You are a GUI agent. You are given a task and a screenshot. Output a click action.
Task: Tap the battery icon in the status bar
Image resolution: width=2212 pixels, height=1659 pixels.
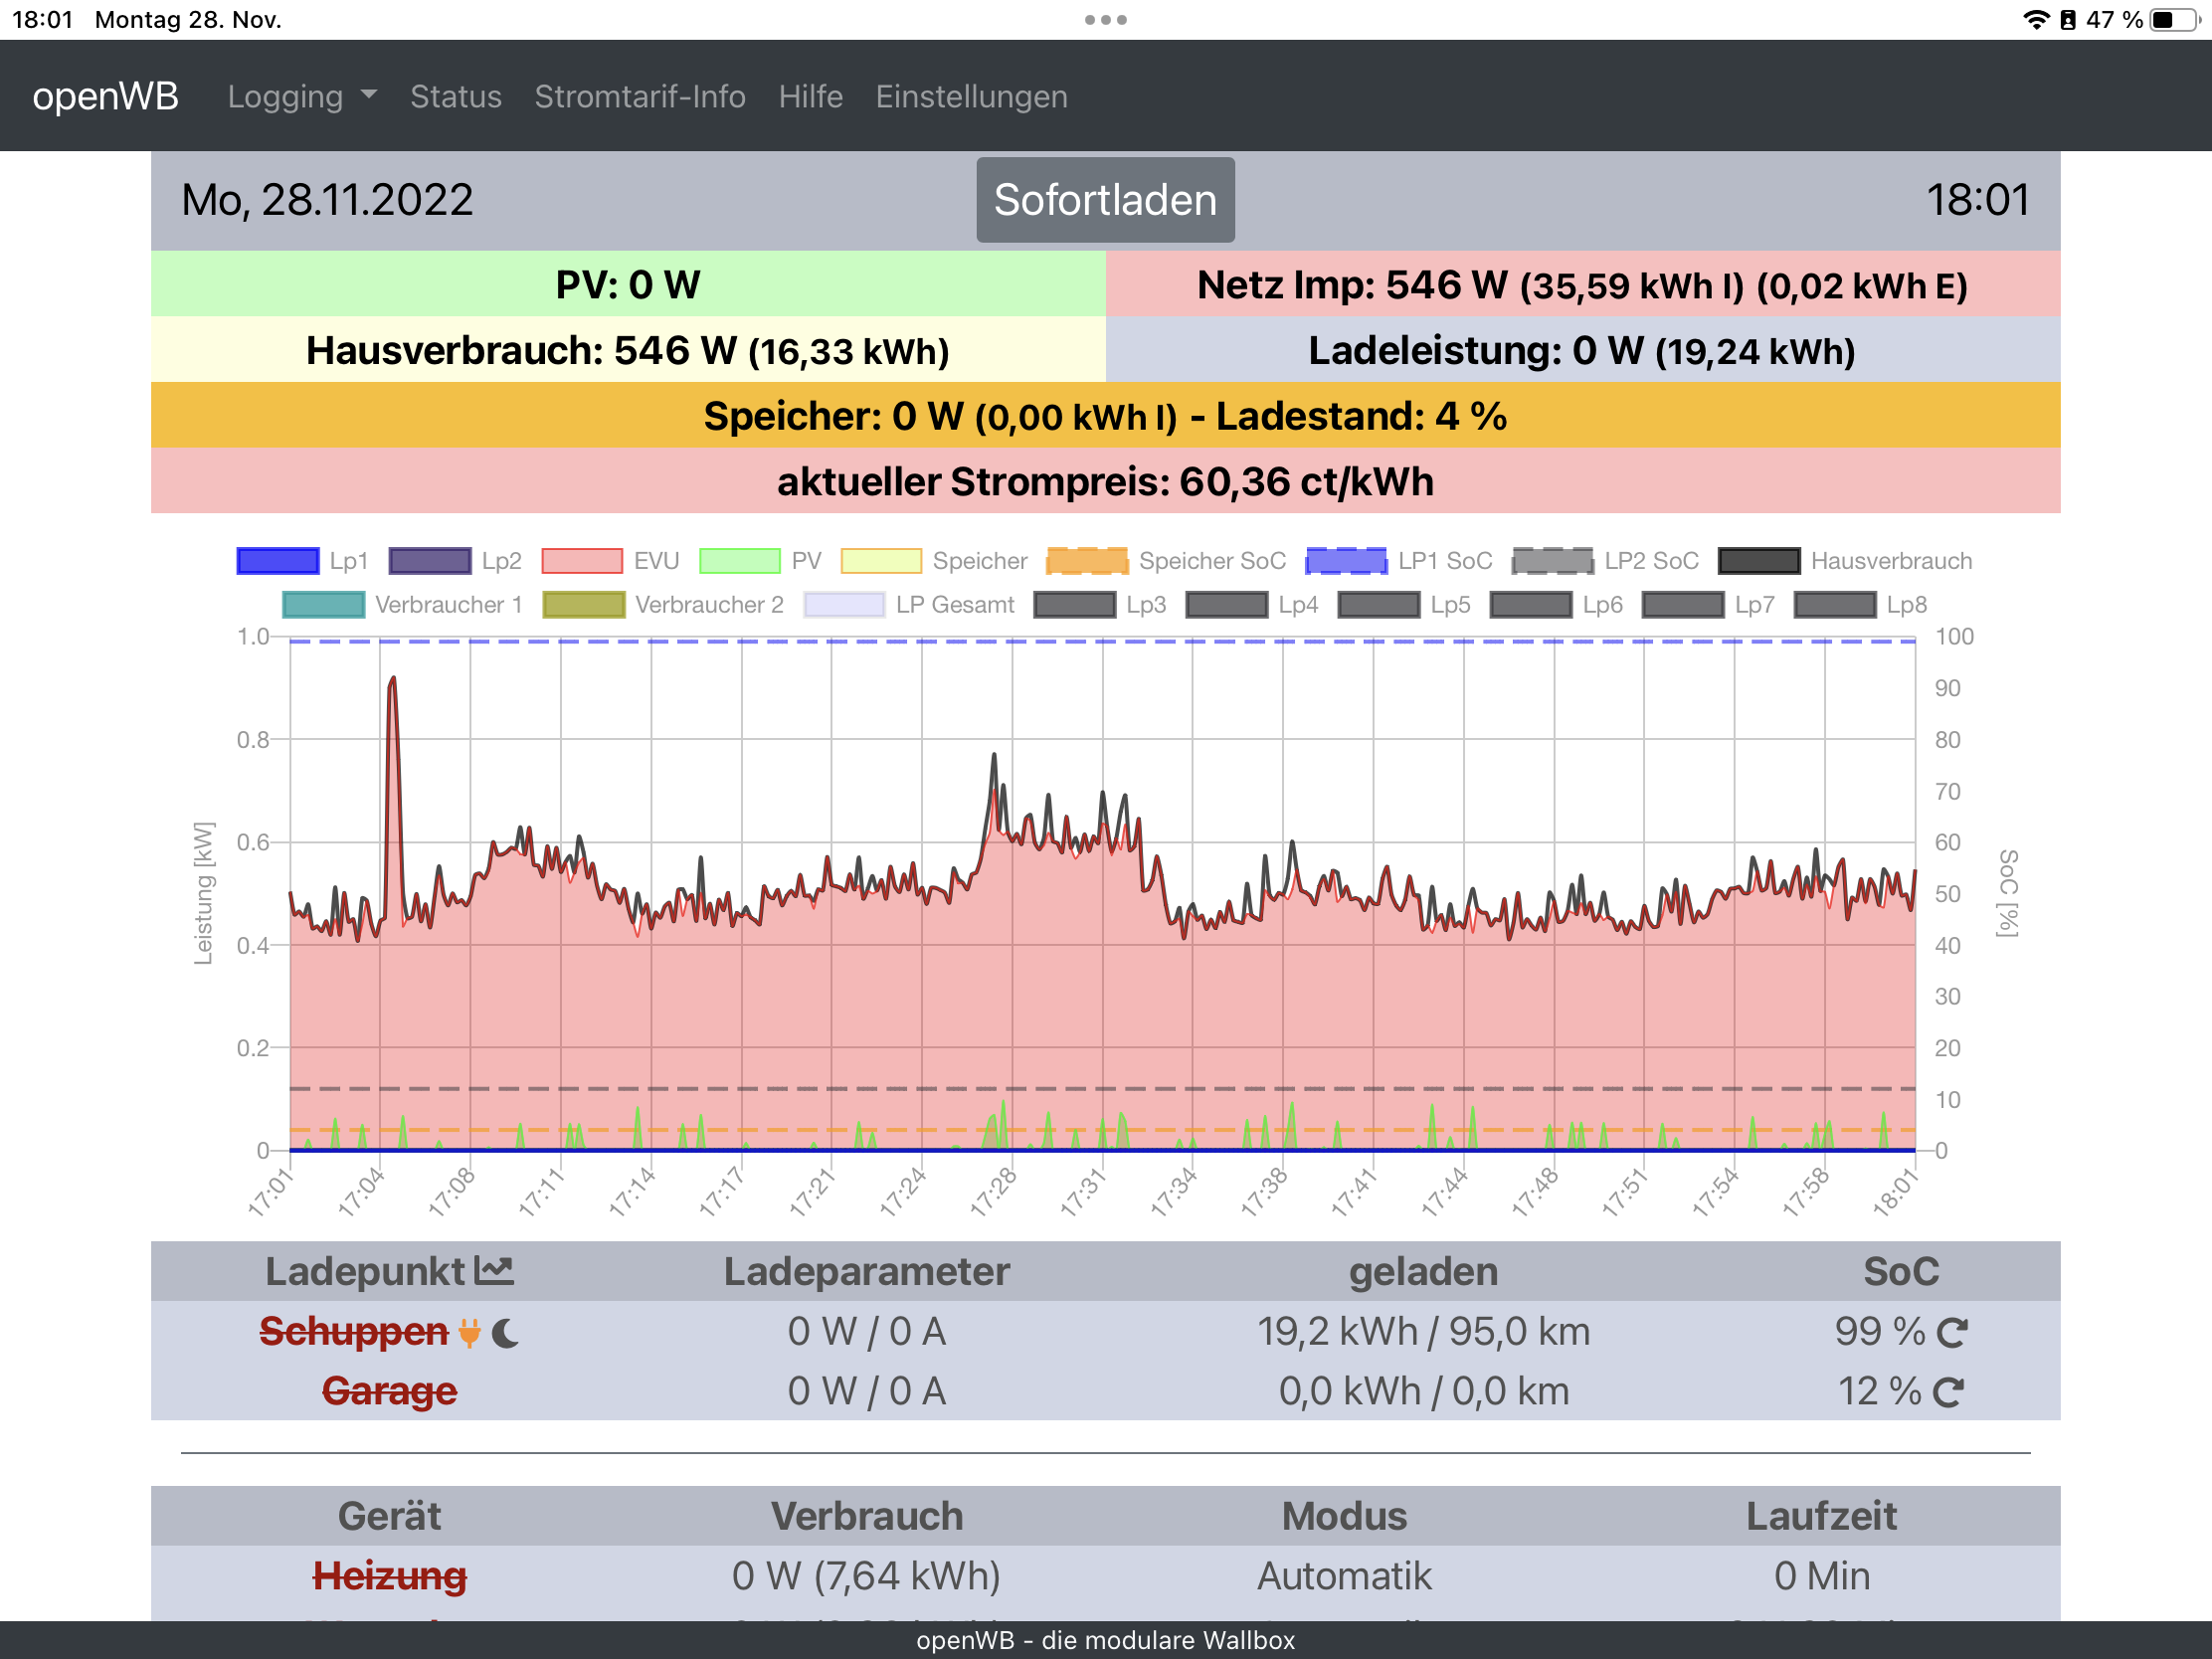[2177, 20]
